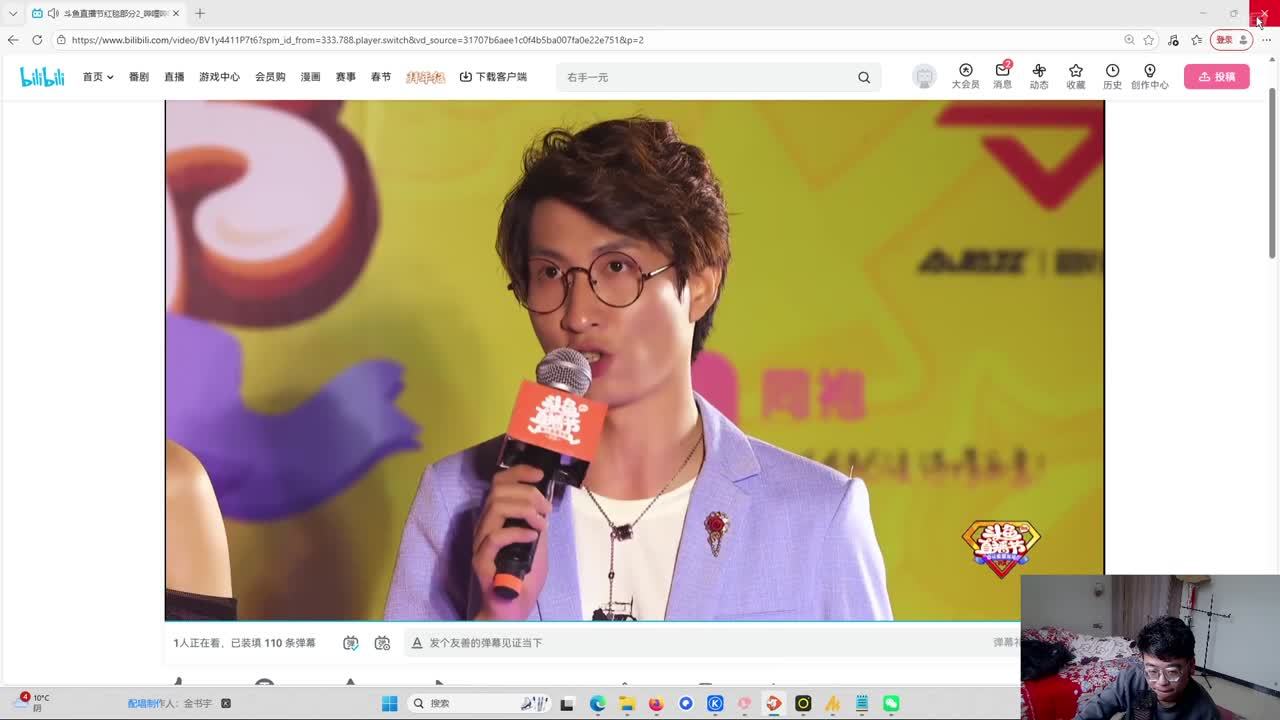The image size is (1280, 720).
Task: Click the user avatar in header
Action: click(x=925, y=77)
